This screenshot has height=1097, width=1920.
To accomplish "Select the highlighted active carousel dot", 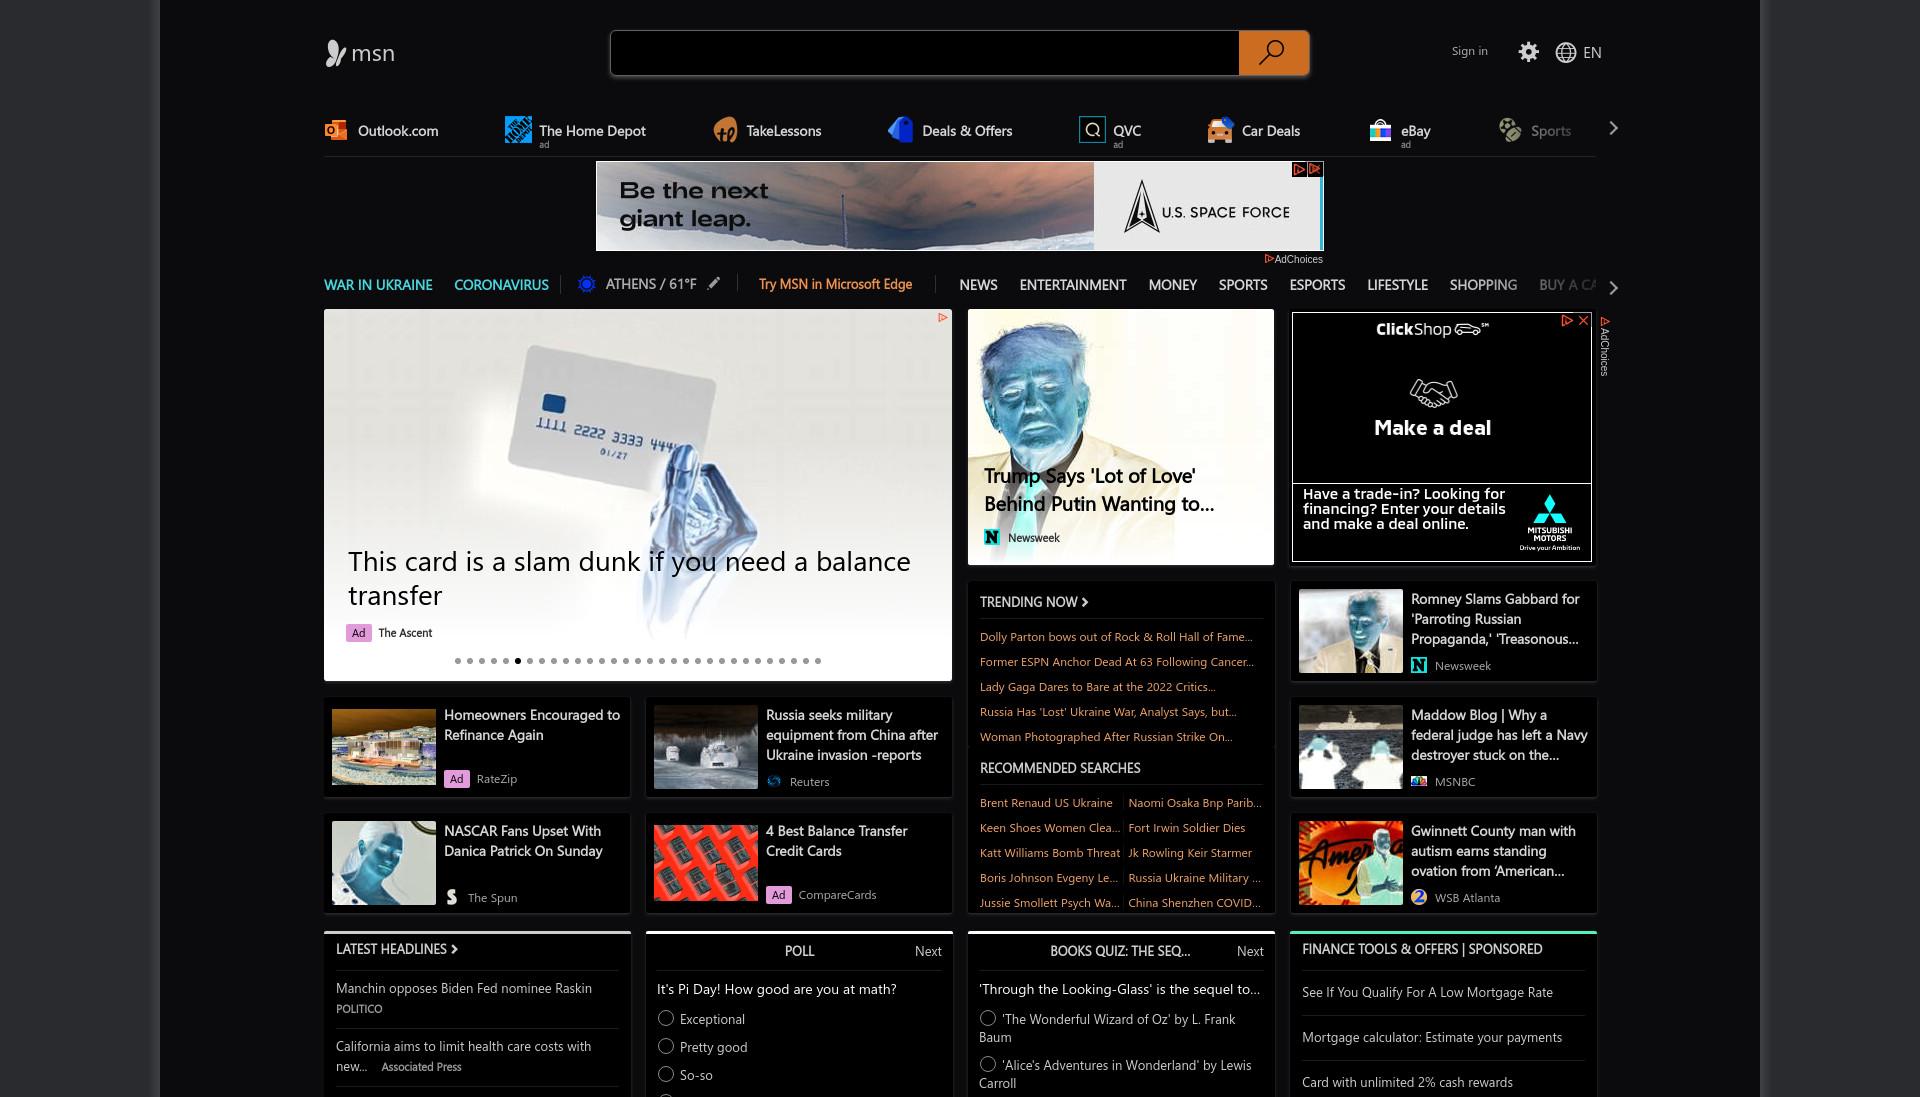I will tap(518, 661).
